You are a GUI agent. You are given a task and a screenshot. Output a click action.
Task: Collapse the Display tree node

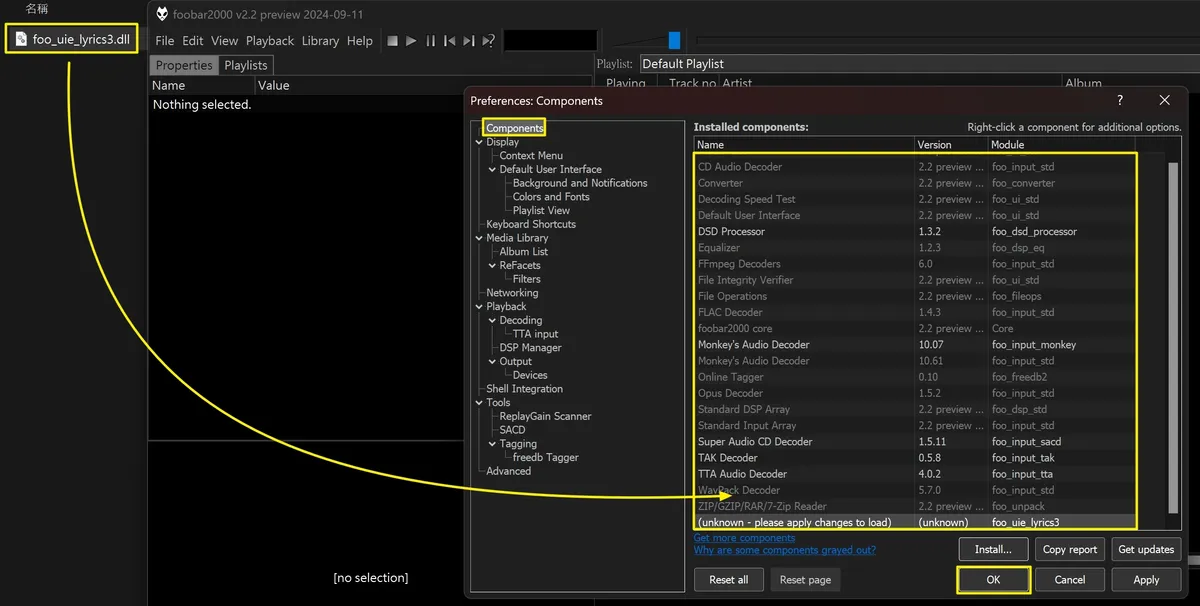coord(480,142)
